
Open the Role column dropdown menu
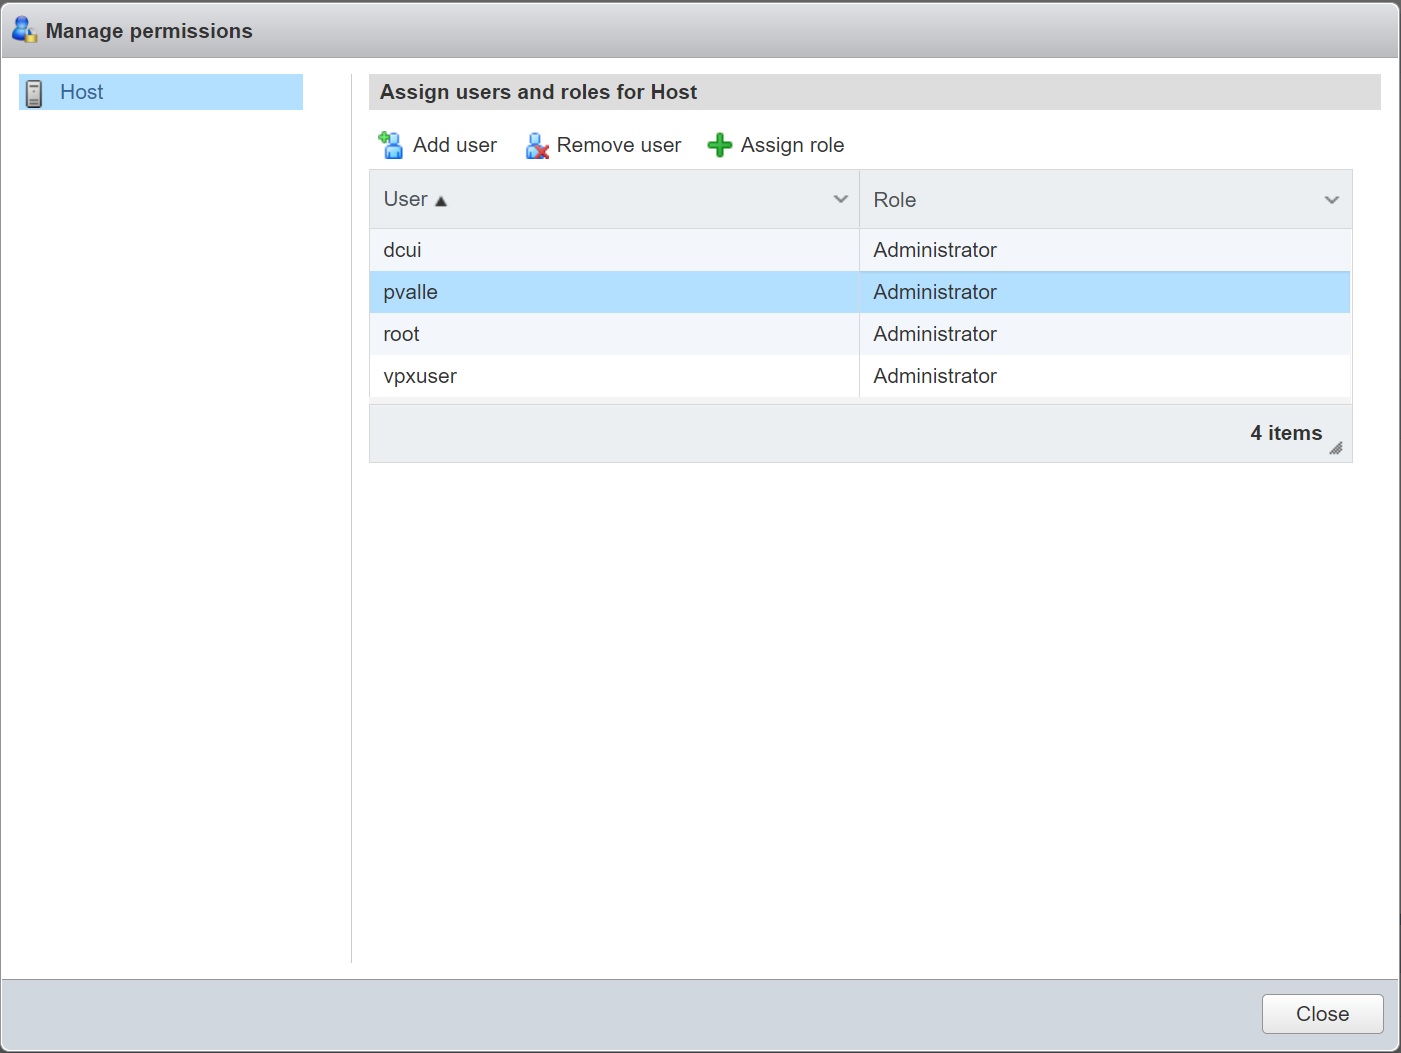click(1331, 200)
